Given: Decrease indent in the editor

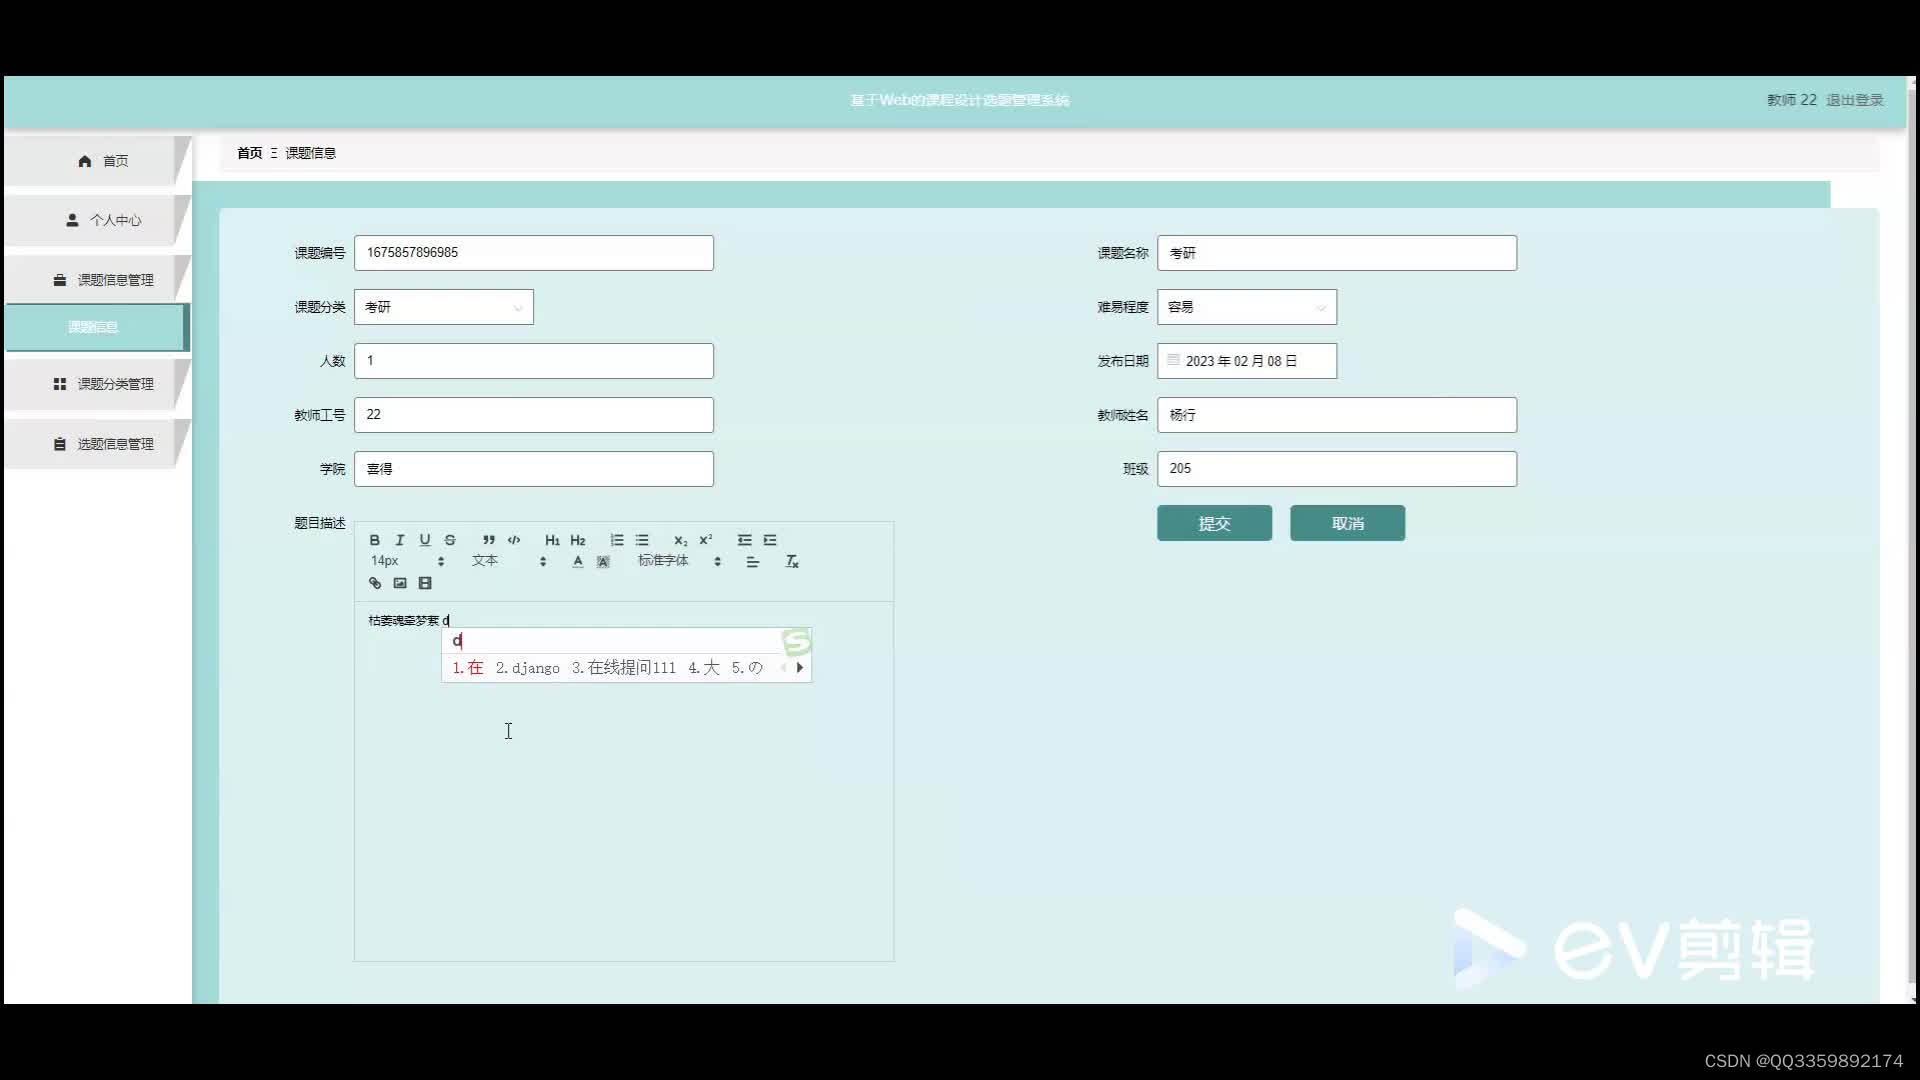Looking at the screenshot, I should tap(745, 540).
